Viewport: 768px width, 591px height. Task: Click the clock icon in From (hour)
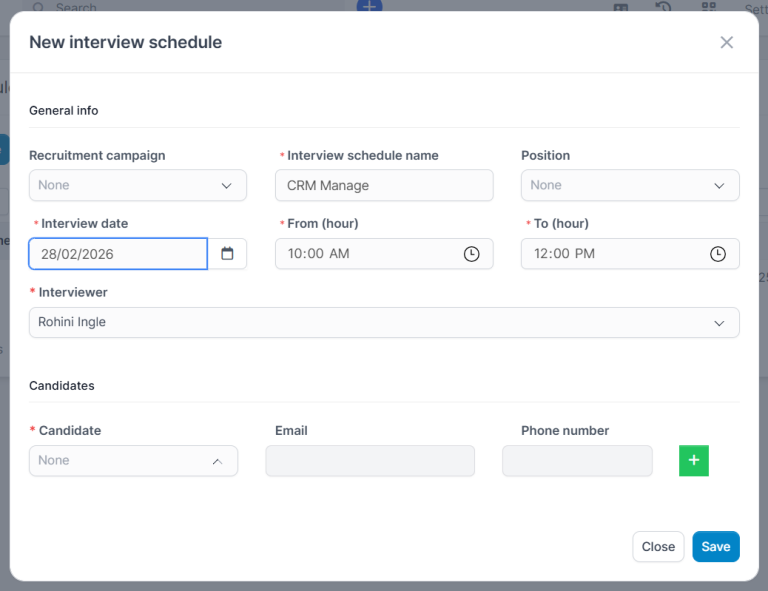[x=471, y=254]
